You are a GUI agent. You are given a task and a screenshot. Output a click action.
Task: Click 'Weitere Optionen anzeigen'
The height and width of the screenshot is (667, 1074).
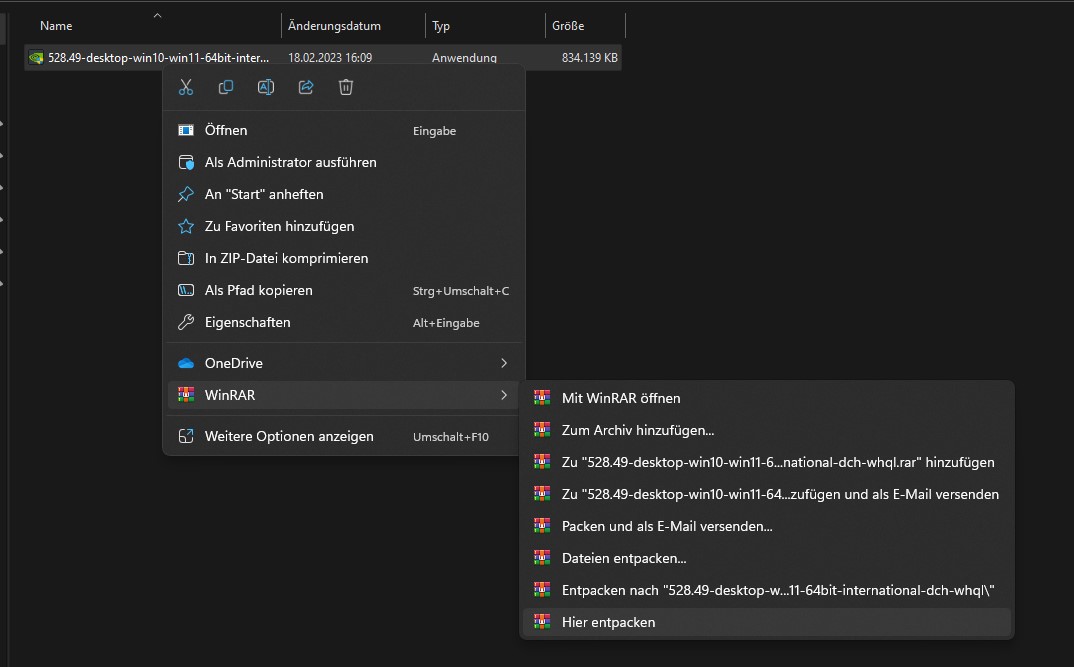click(x=286, y=436)
